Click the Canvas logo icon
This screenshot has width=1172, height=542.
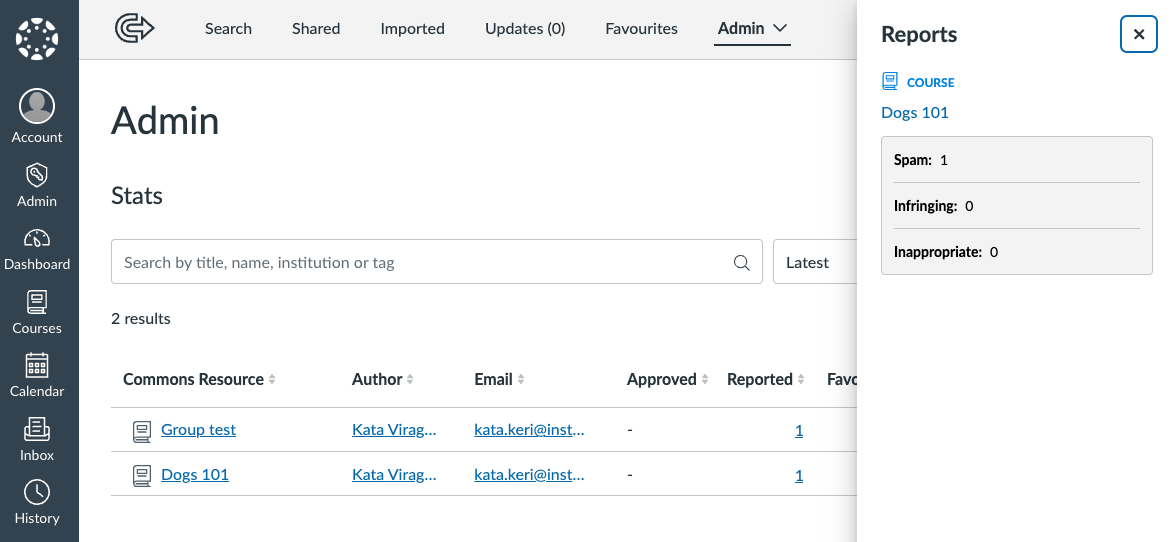pyautogui.click(x=37, y=39)
